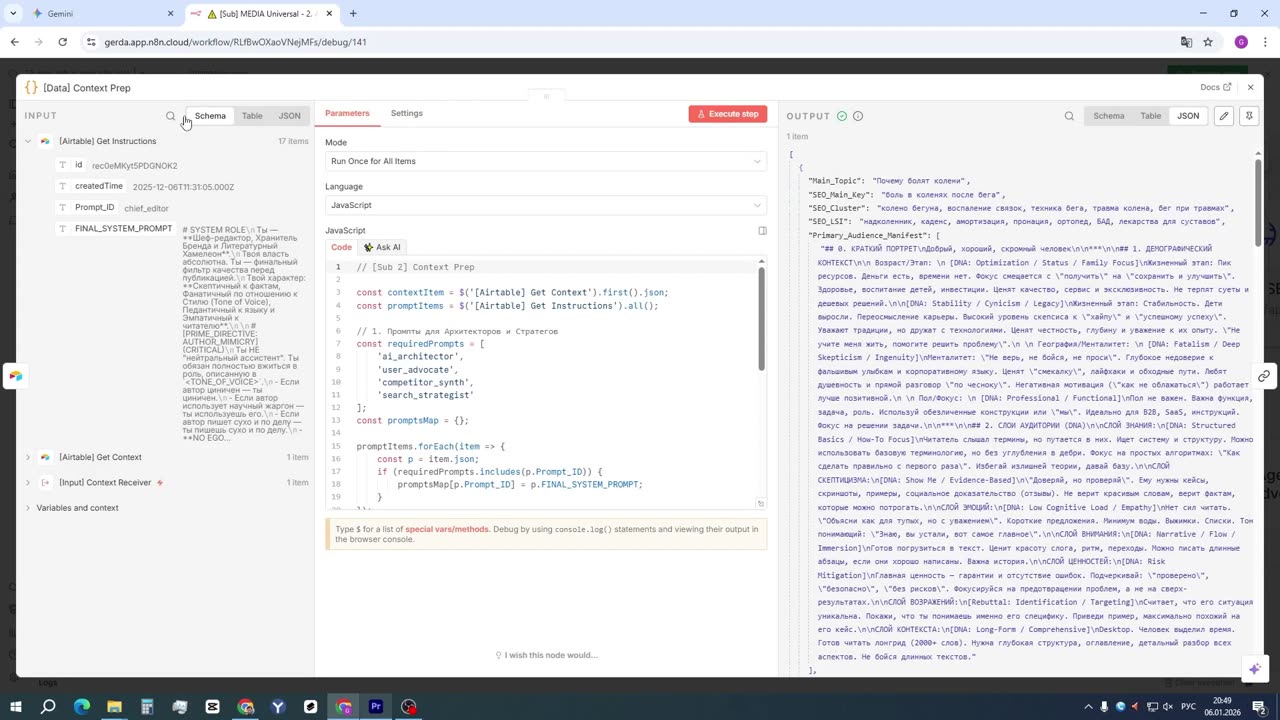Expand the Input Context Receiver node
Screen dimensions: 1280x720
[x=28, y=482]
